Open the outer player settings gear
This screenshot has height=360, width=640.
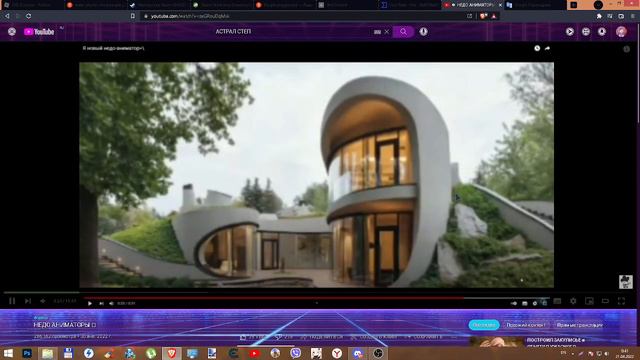(573, 301)
